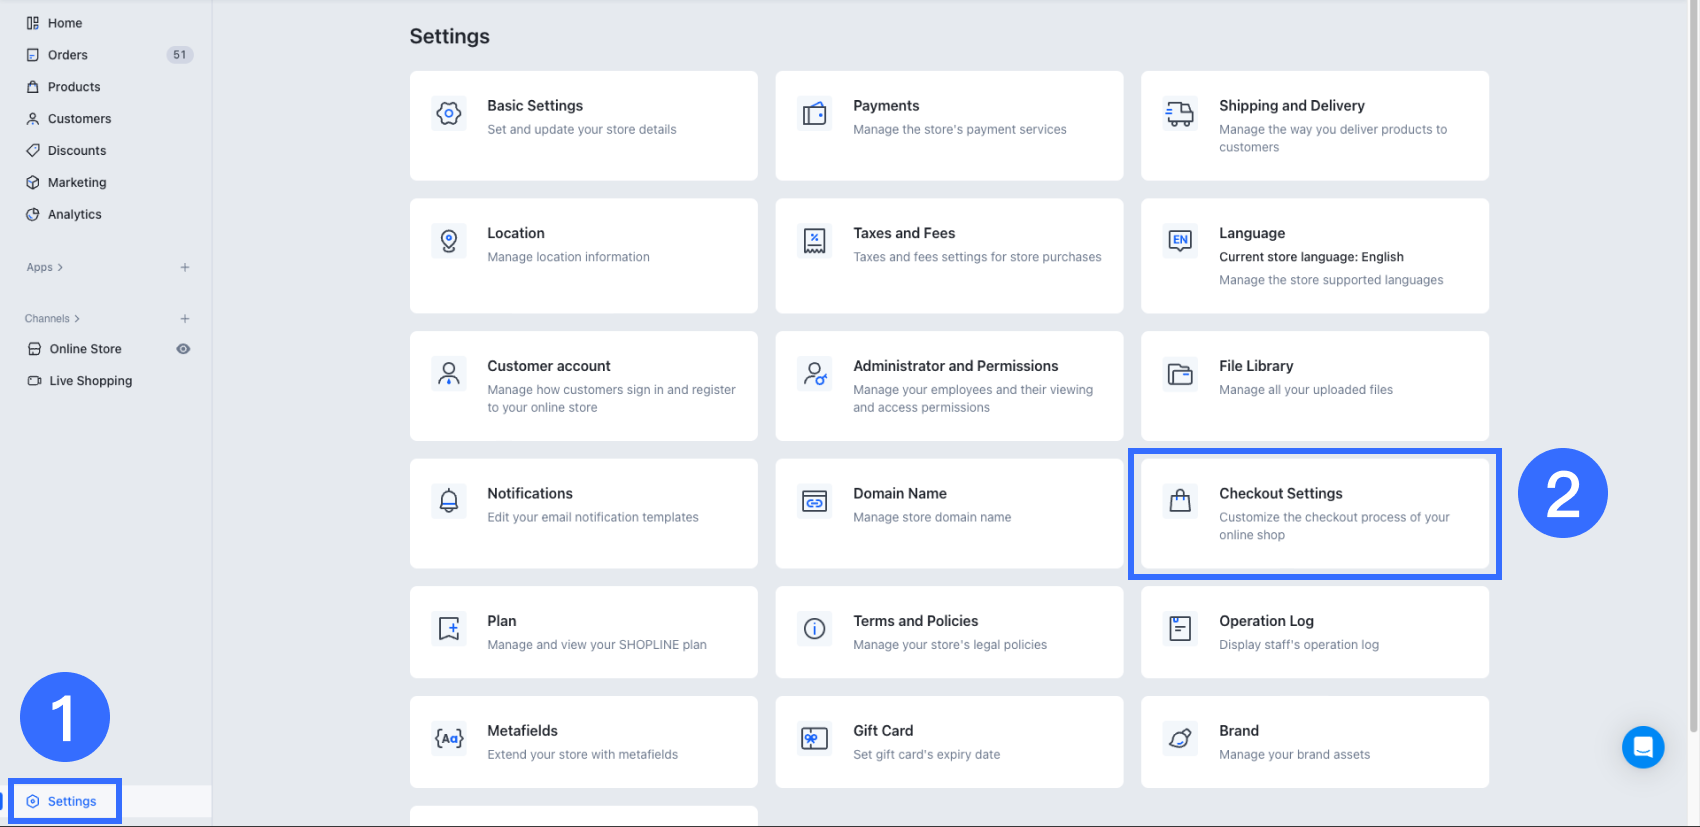
Task: Open the support chat bubble
Action: [x=1643, y=747]
